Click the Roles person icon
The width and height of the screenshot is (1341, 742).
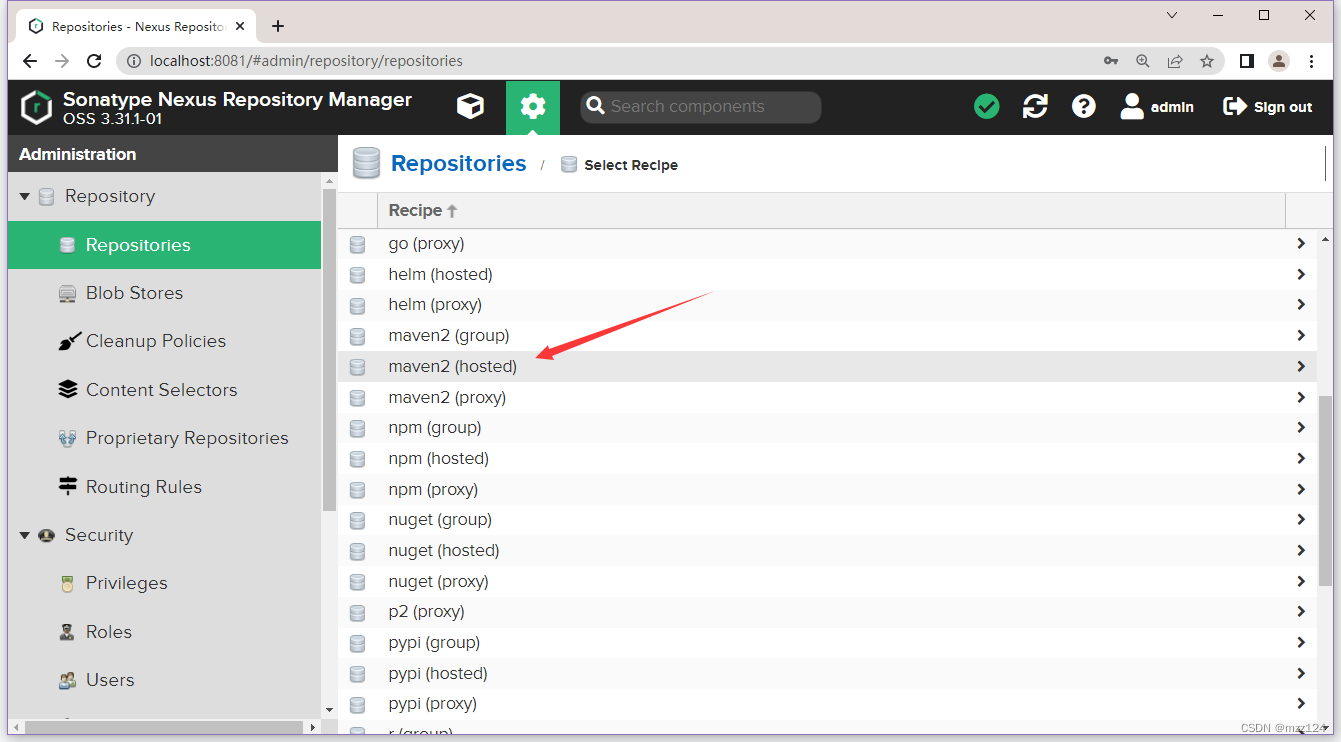pos(68,632)
